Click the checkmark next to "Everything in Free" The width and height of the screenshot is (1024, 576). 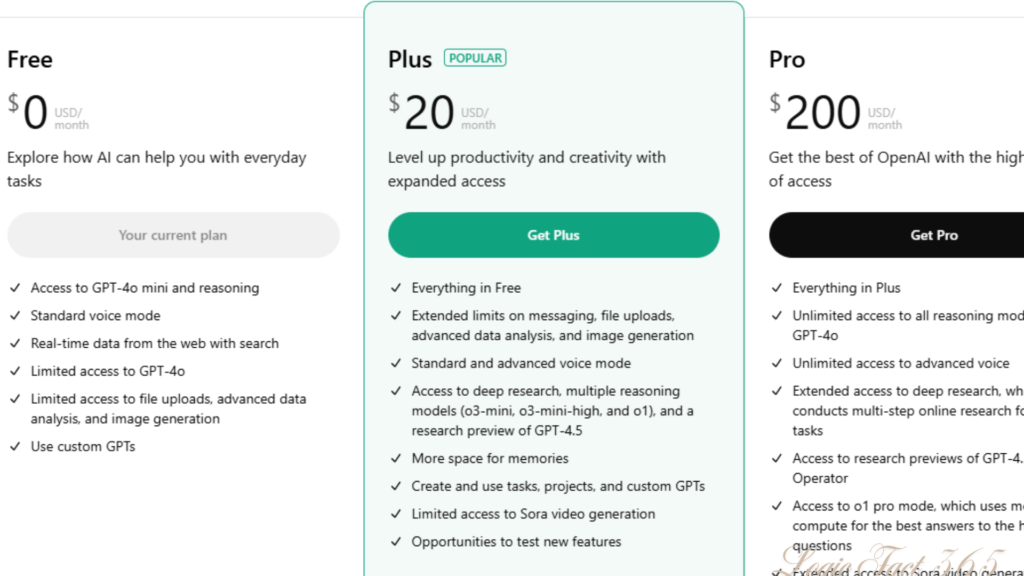[x=396, y=288]
